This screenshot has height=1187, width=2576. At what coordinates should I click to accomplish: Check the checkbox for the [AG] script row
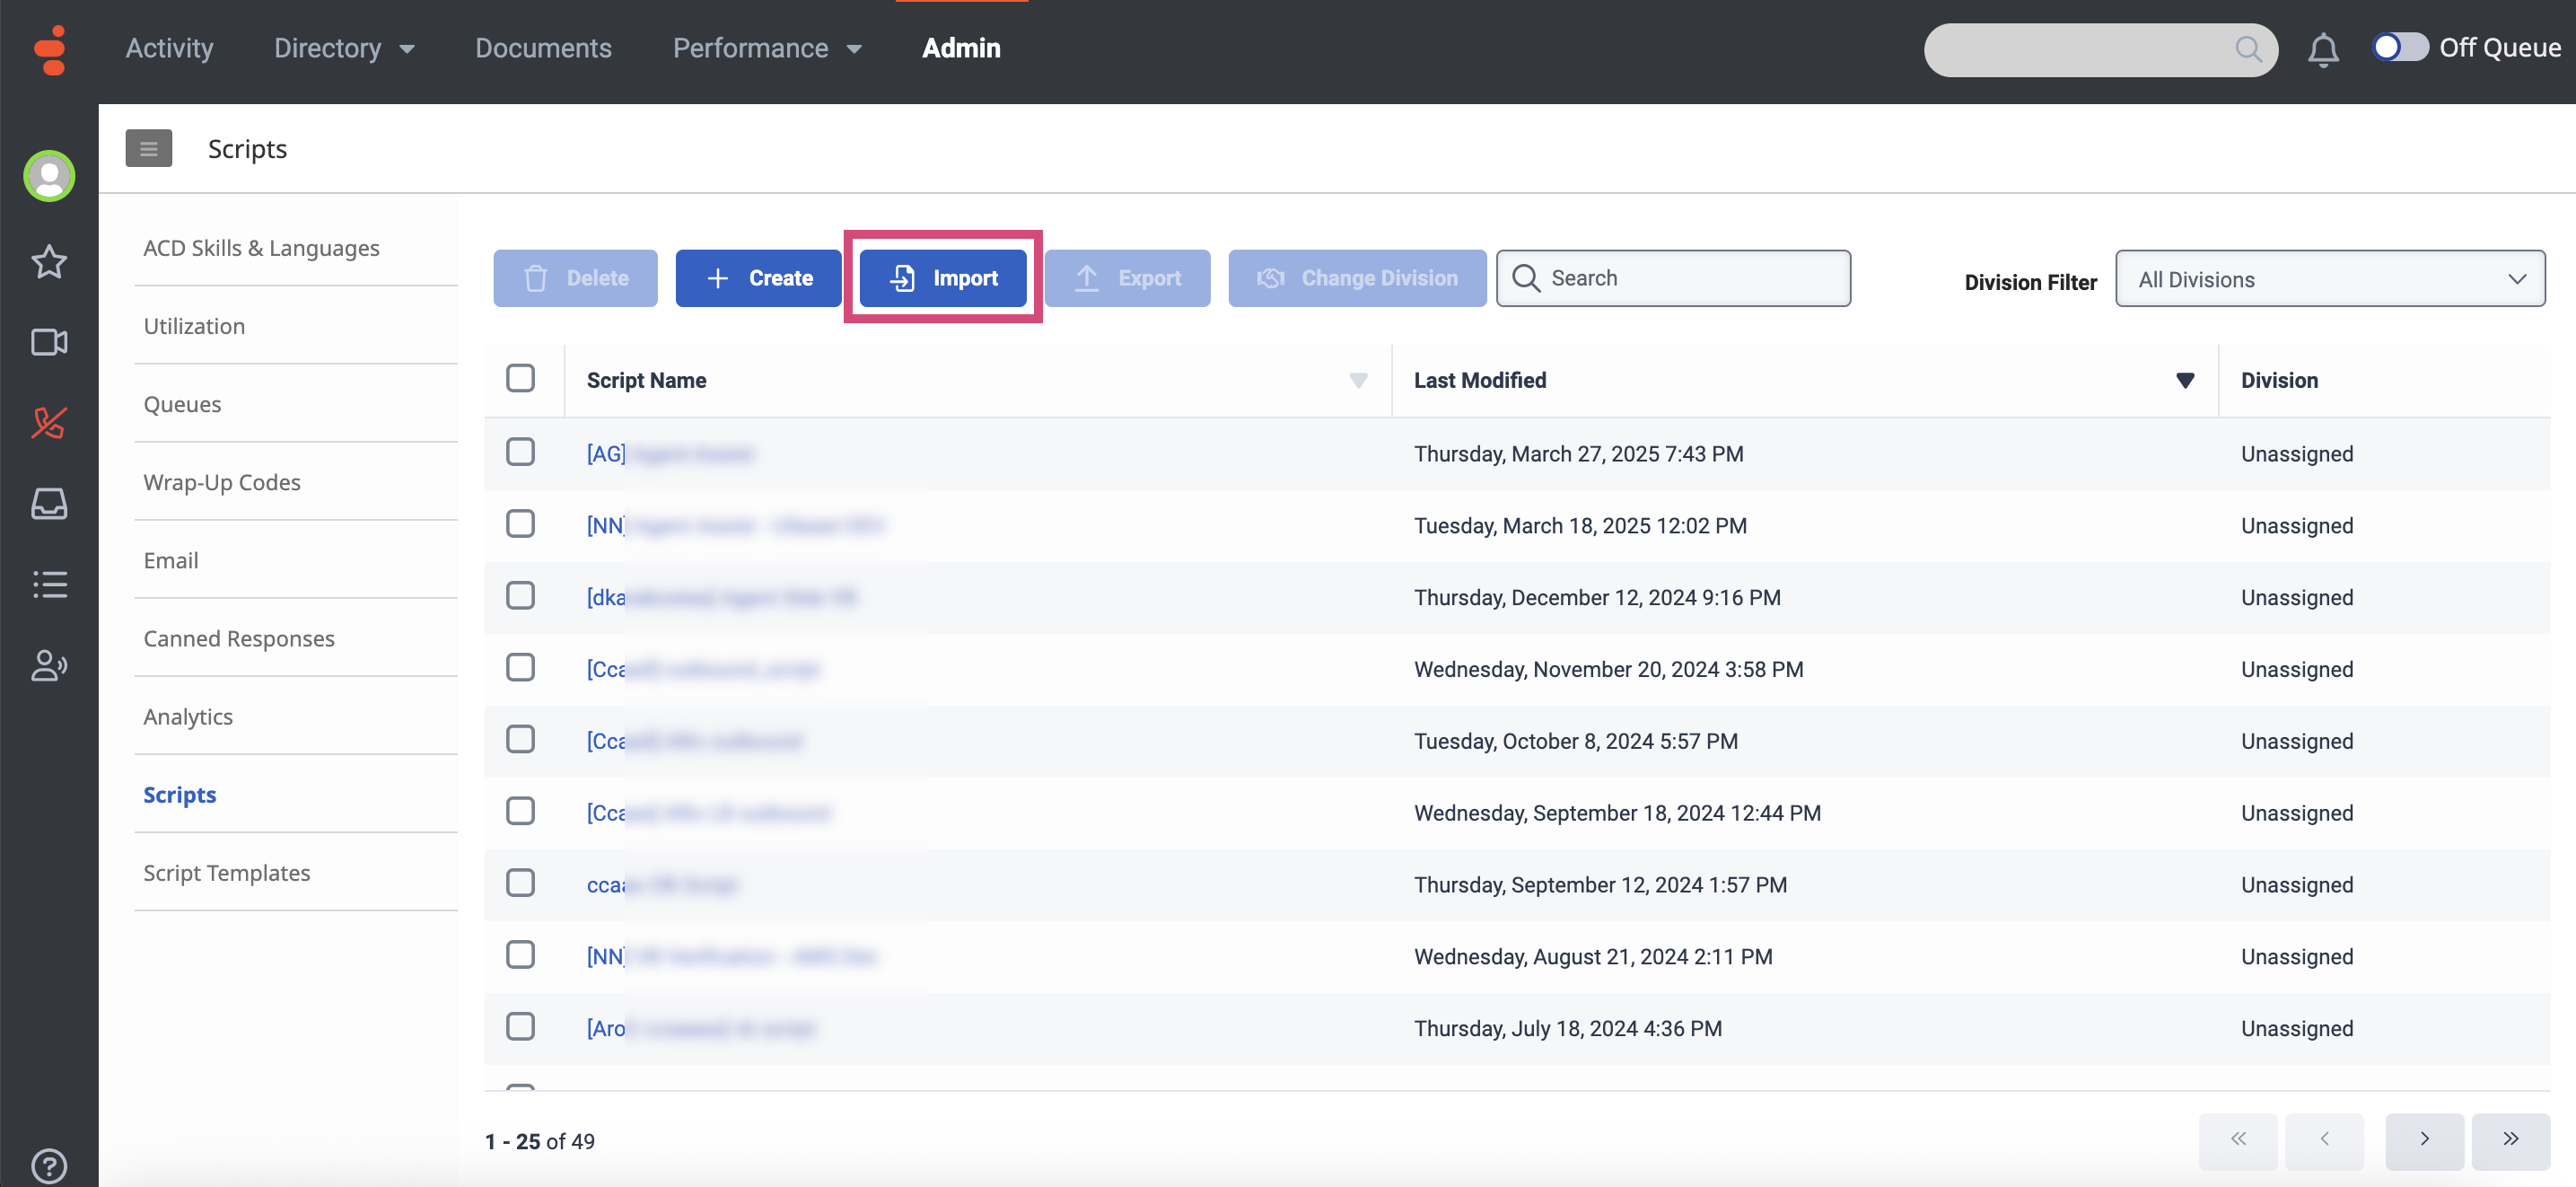point(520,452)
